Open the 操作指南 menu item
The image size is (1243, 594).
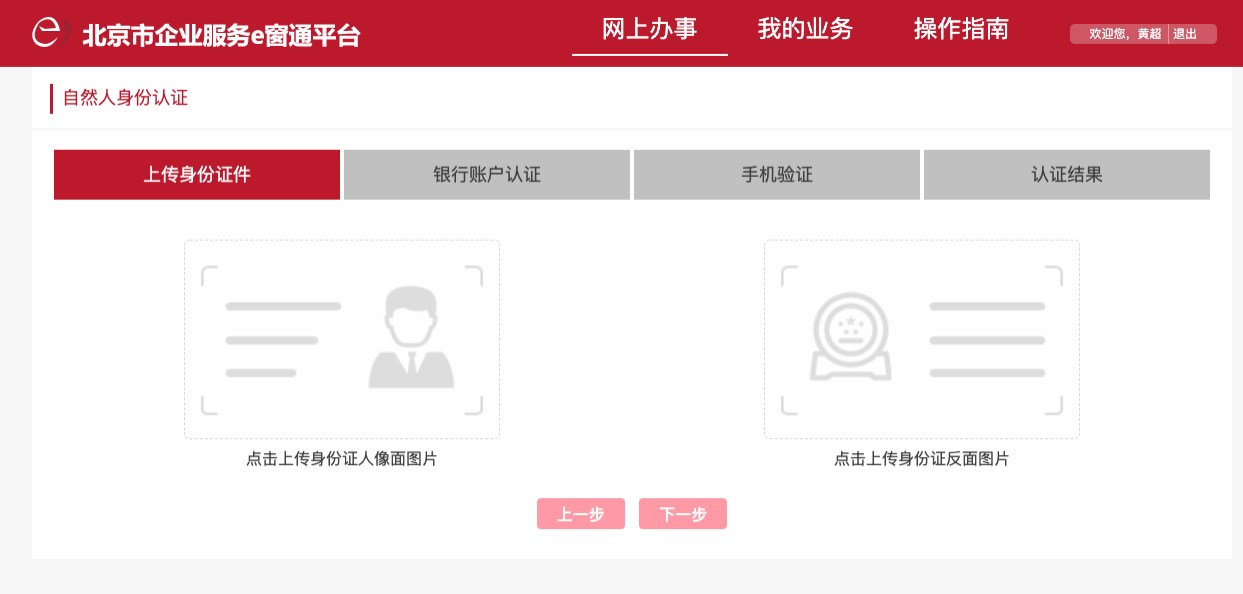[x=961, y=29]
